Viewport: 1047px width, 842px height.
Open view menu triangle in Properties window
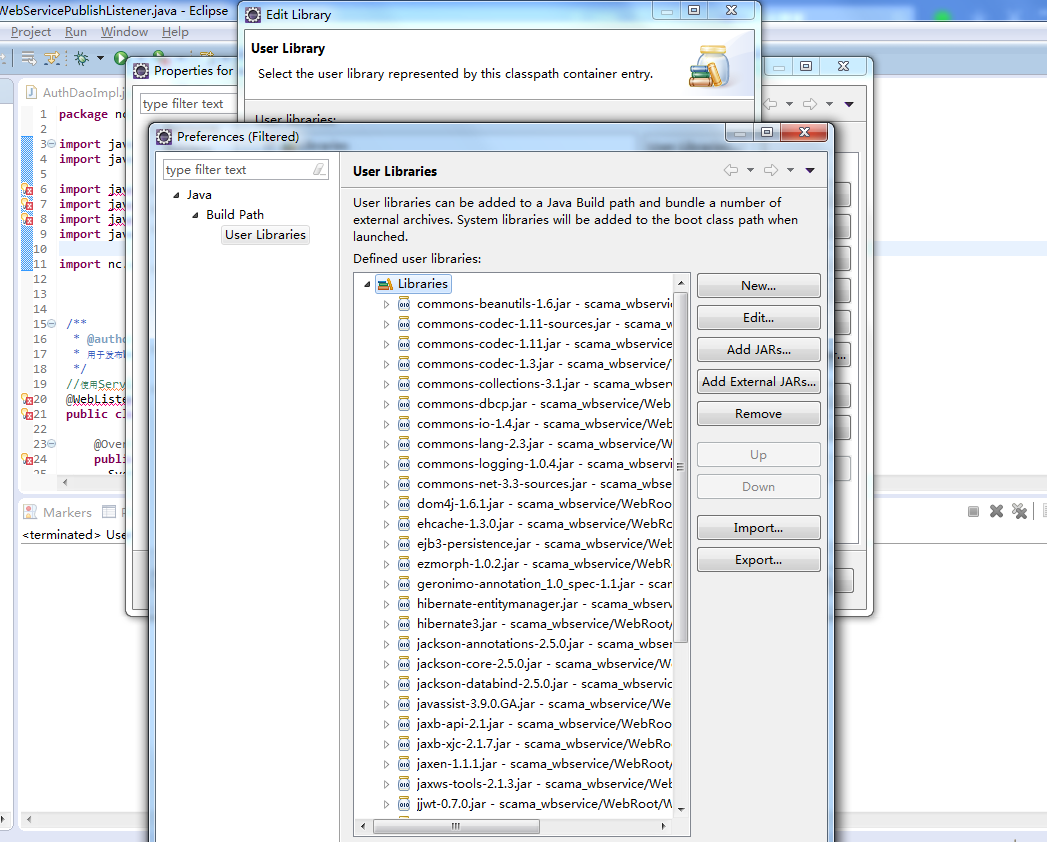click(849, 104)
